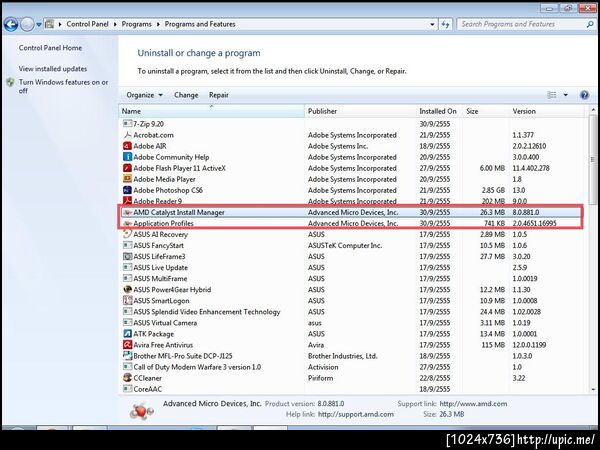The height and width of the screenshot is (450, 600).
Task: Select the CoreAAC row
Action: click(x=351, y=389)
